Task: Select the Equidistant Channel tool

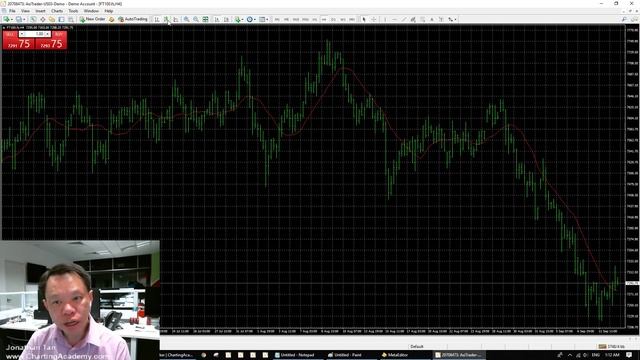Action: 413,19
